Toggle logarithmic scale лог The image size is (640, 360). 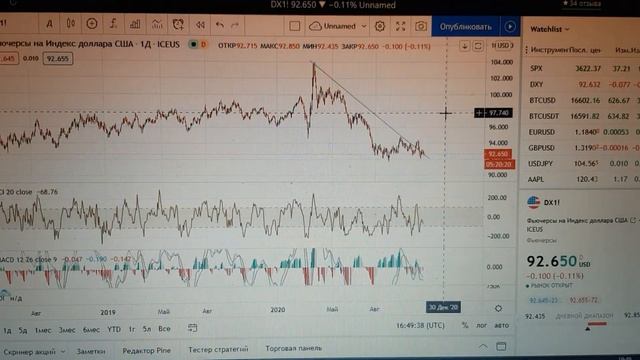coord(482,325)
